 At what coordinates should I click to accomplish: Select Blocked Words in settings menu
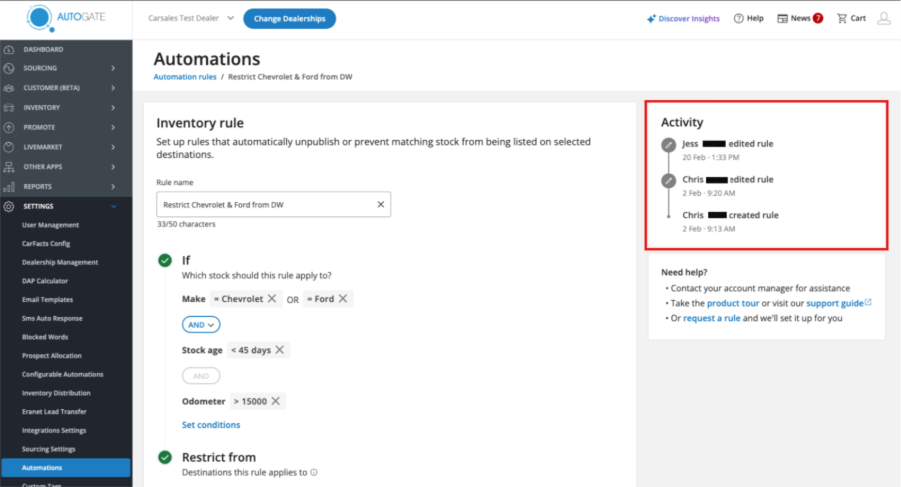(45, 337)
